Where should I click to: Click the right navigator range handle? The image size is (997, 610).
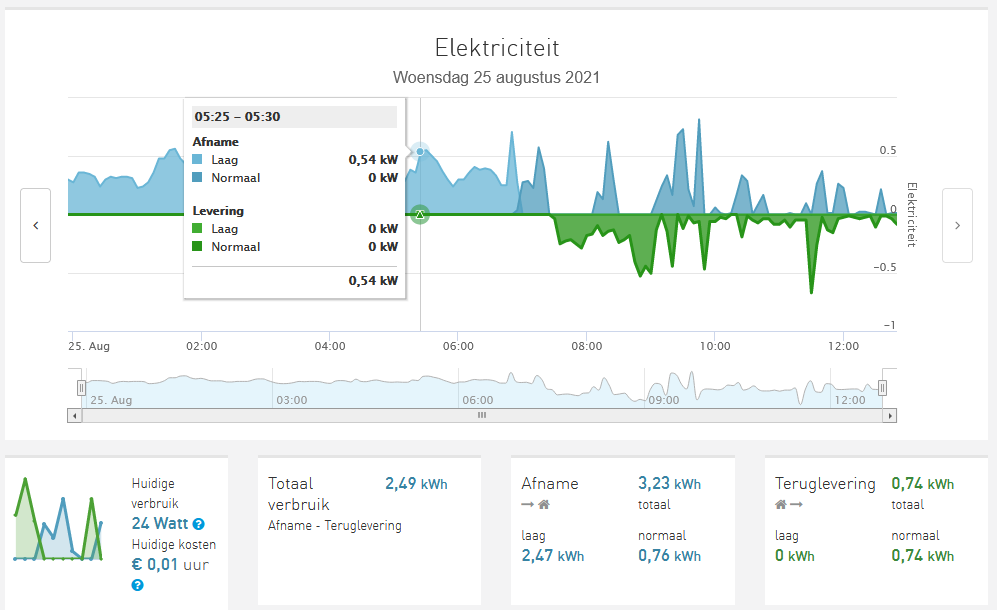point(882,388)
